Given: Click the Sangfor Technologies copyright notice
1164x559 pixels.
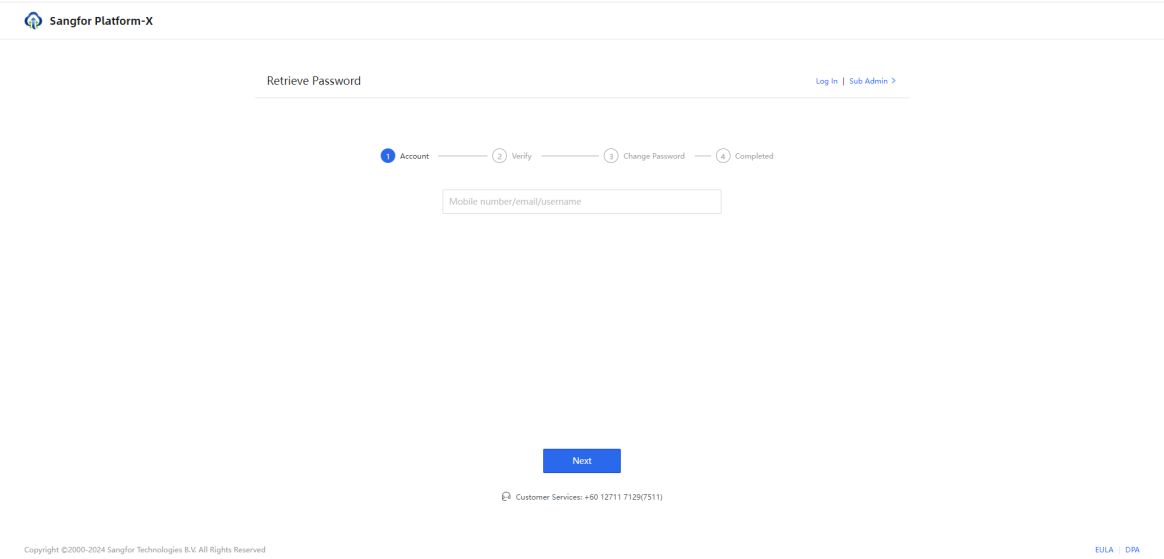Looking at the screenshot, I should (x=145, y=550).
